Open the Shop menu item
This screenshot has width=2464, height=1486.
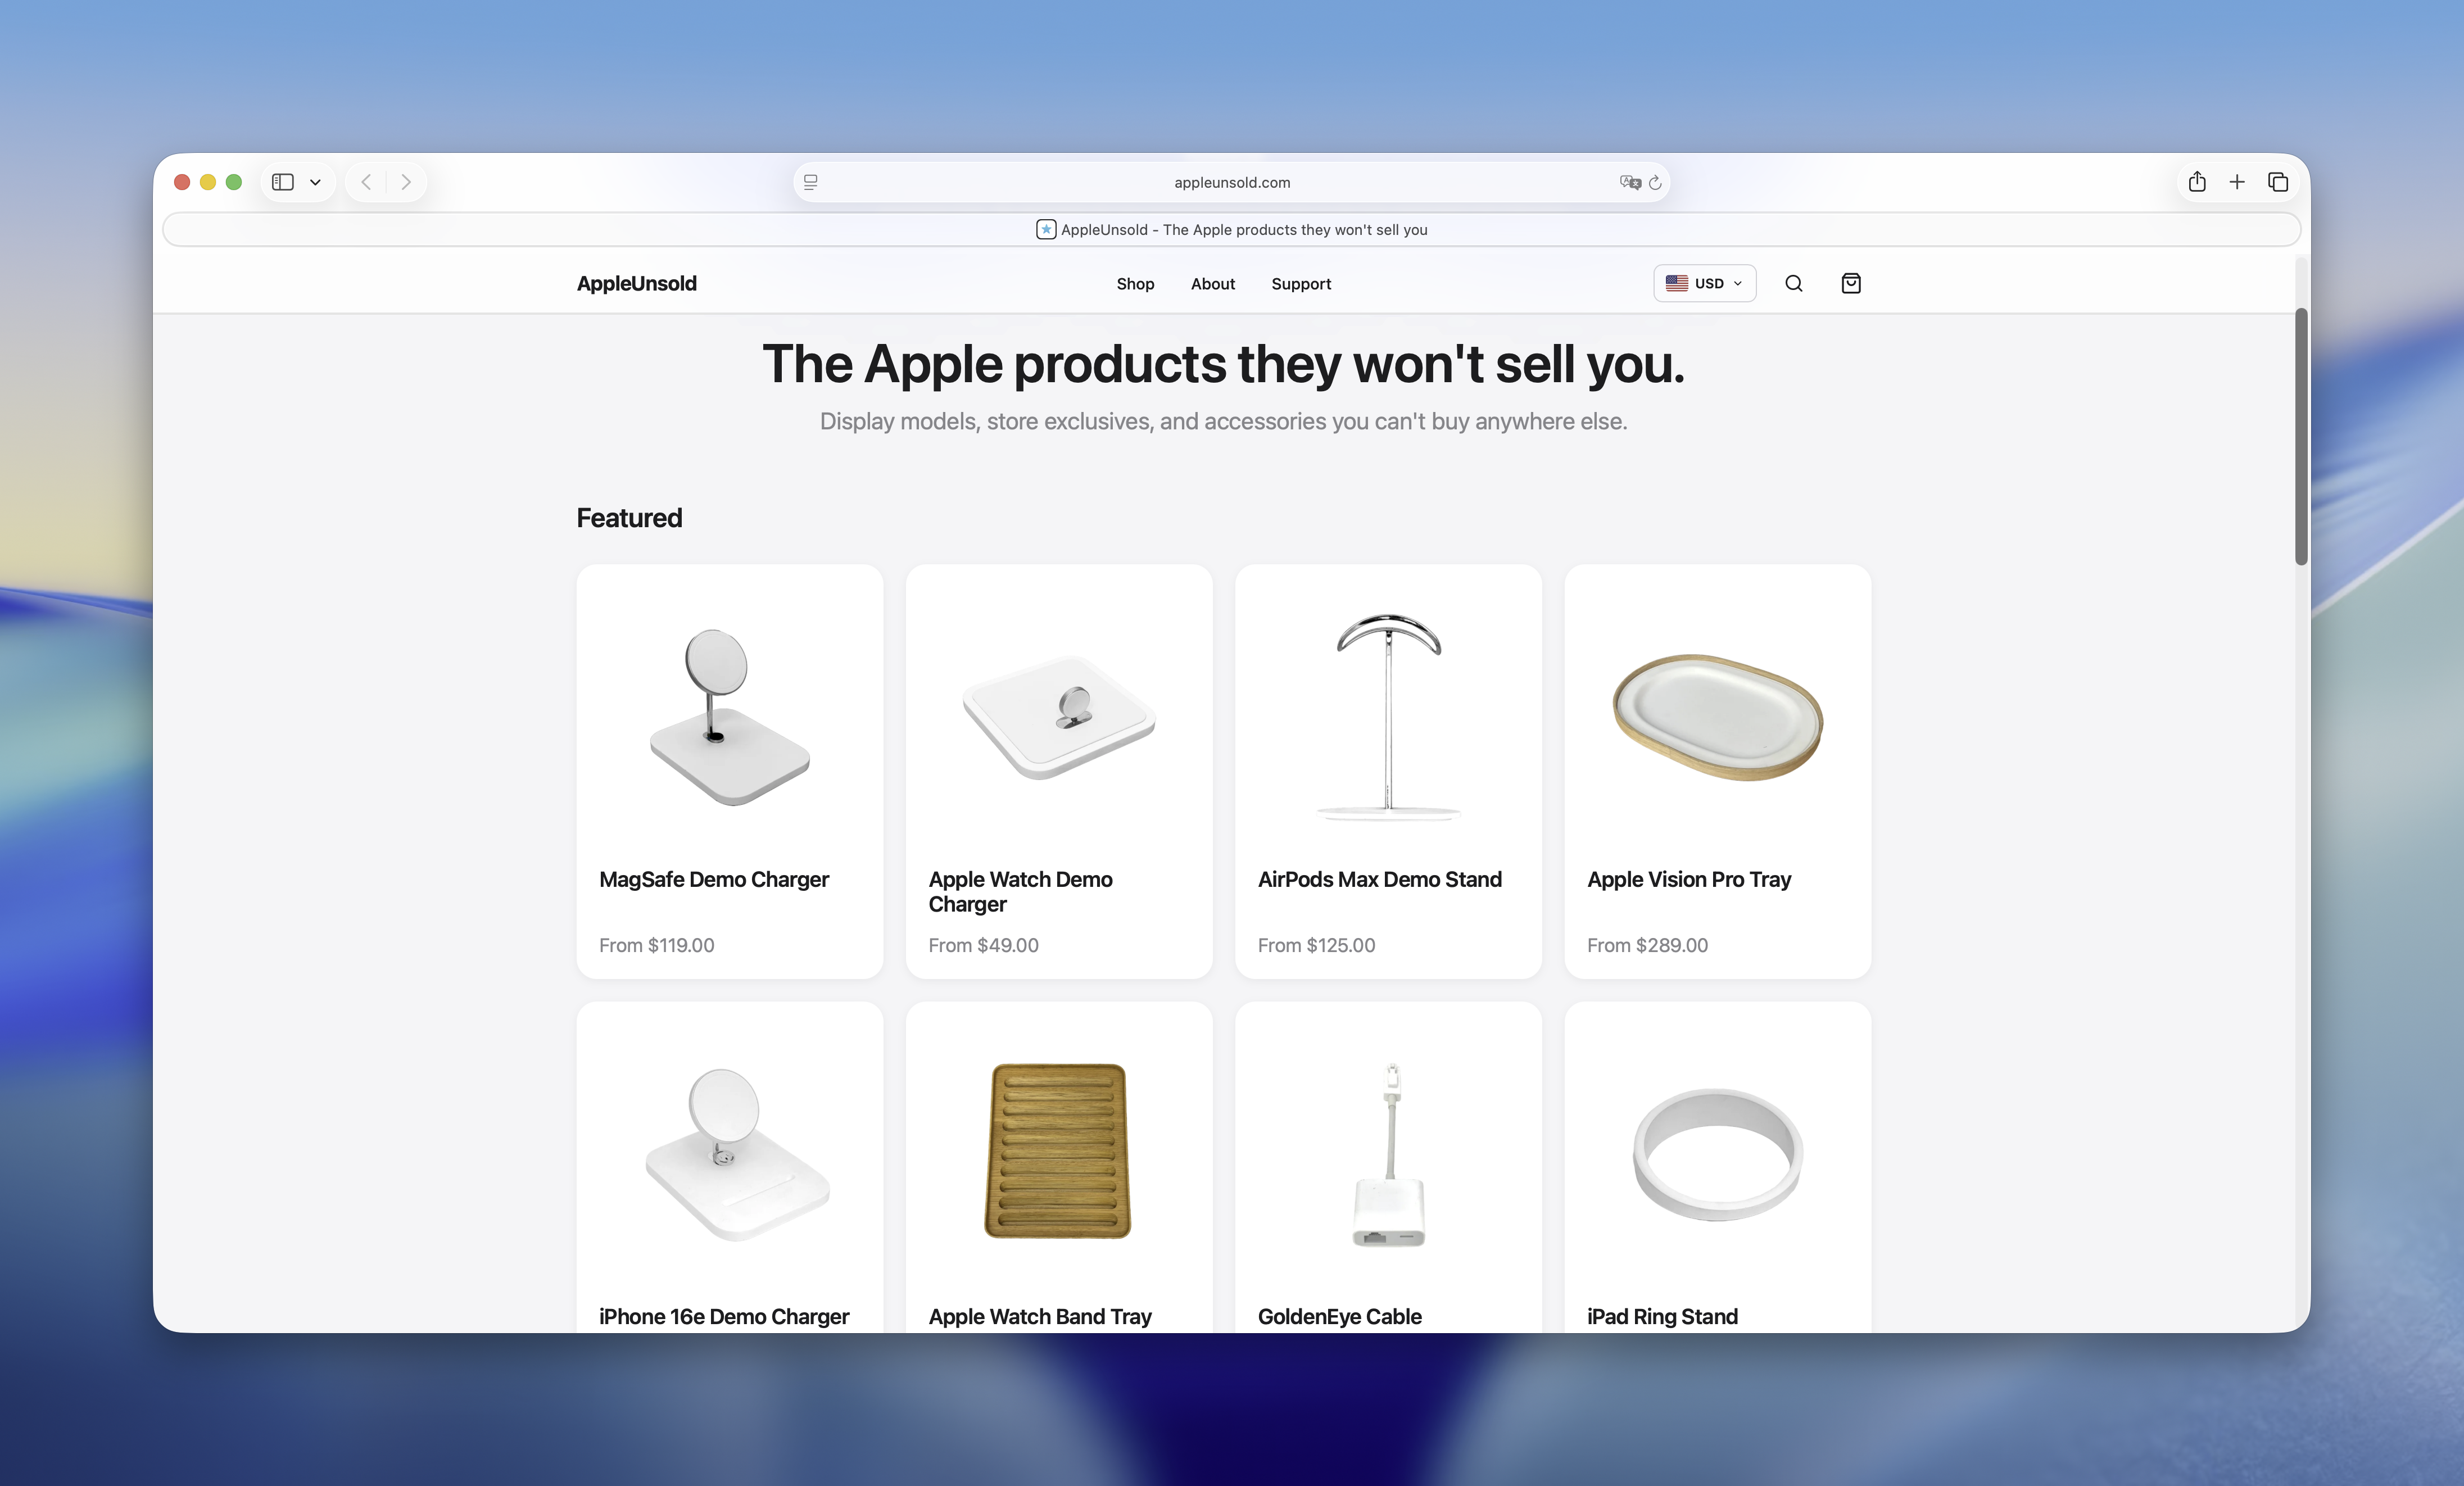1135,284
